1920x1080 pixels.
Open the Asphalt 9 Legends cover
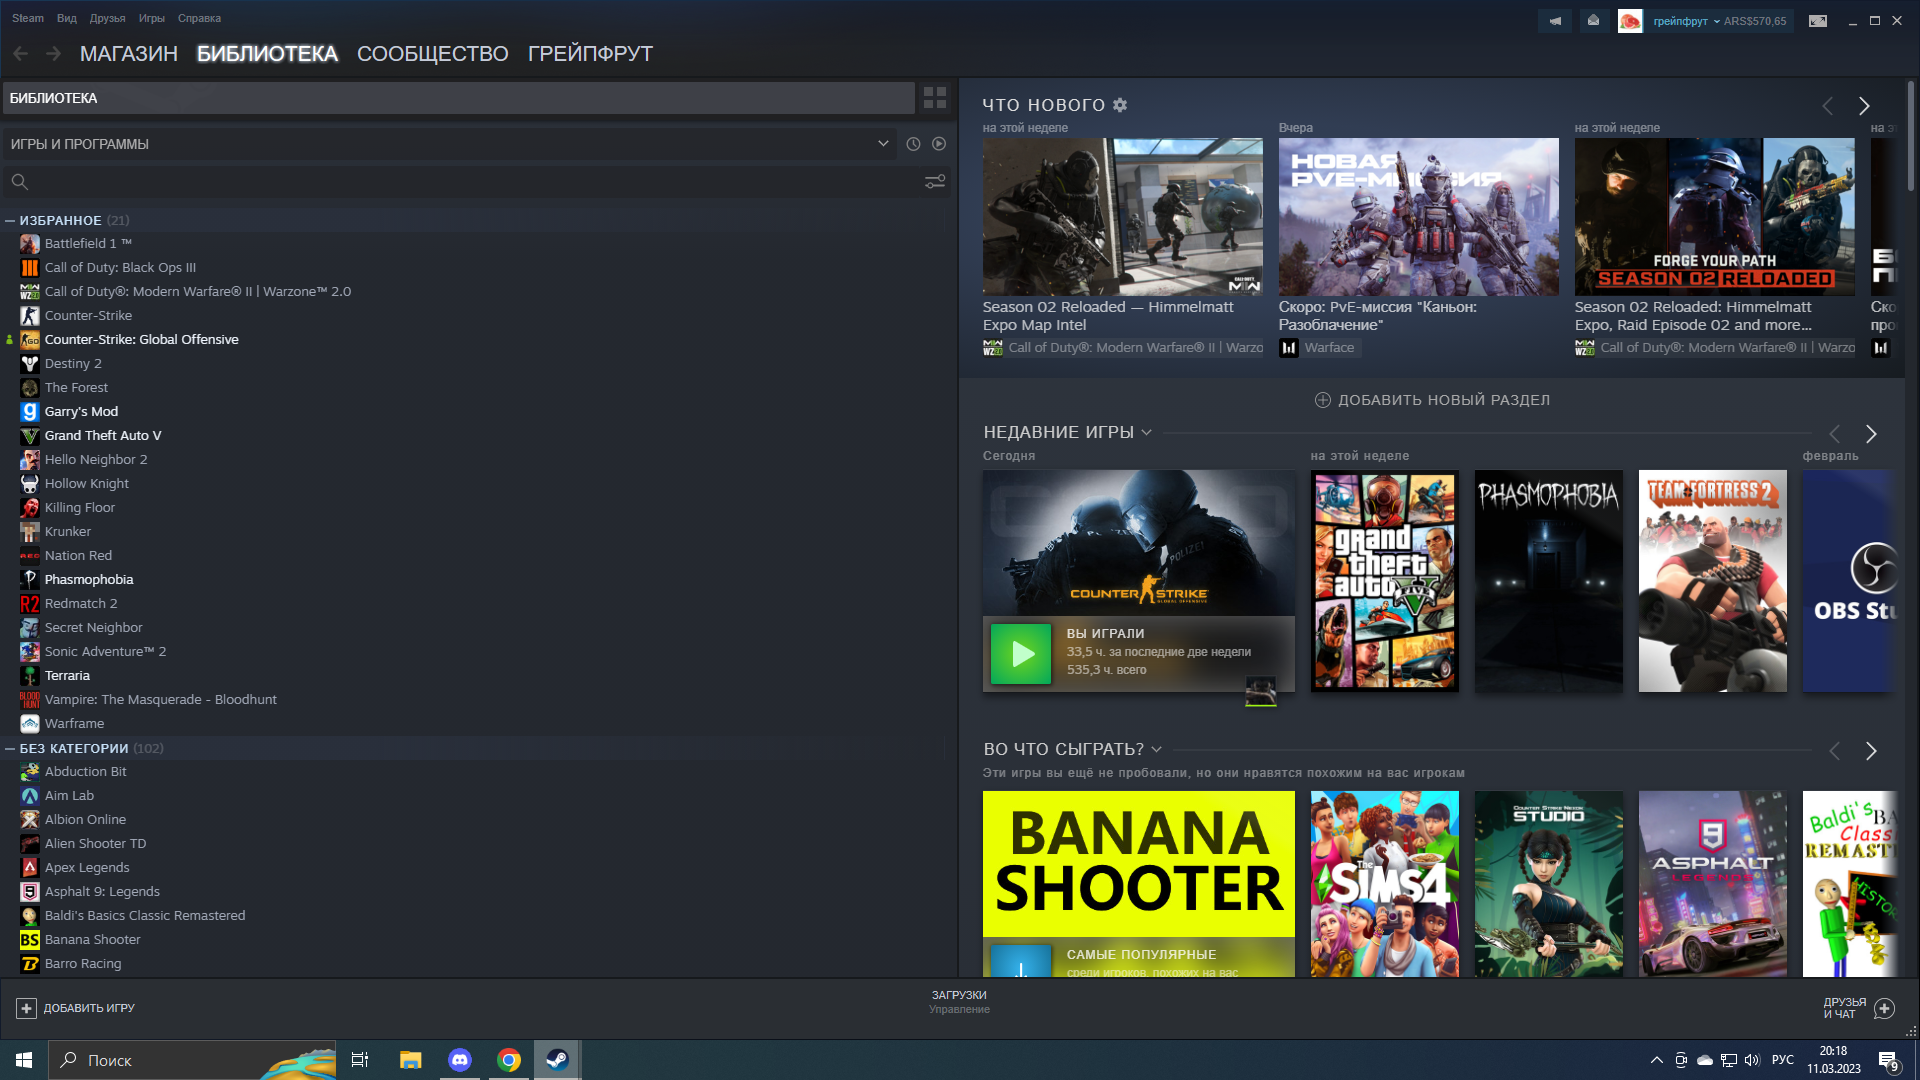(x=1713, y=884)
